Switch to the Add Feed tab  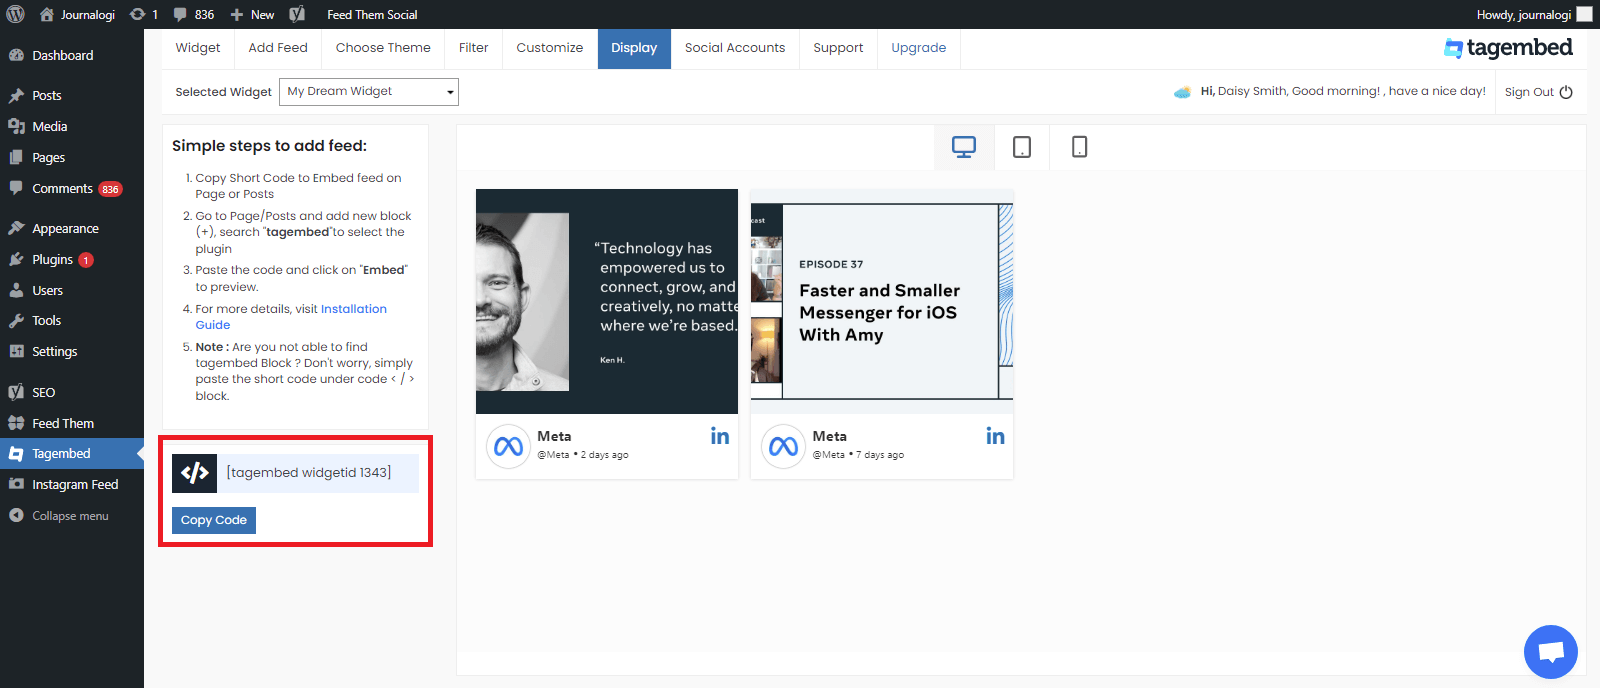click(278, 48)
